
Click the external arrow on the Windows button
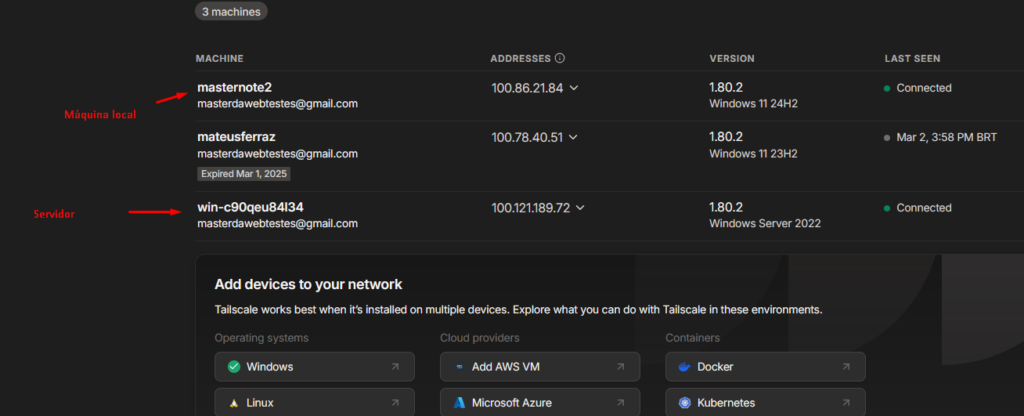[x=394, y=367]
